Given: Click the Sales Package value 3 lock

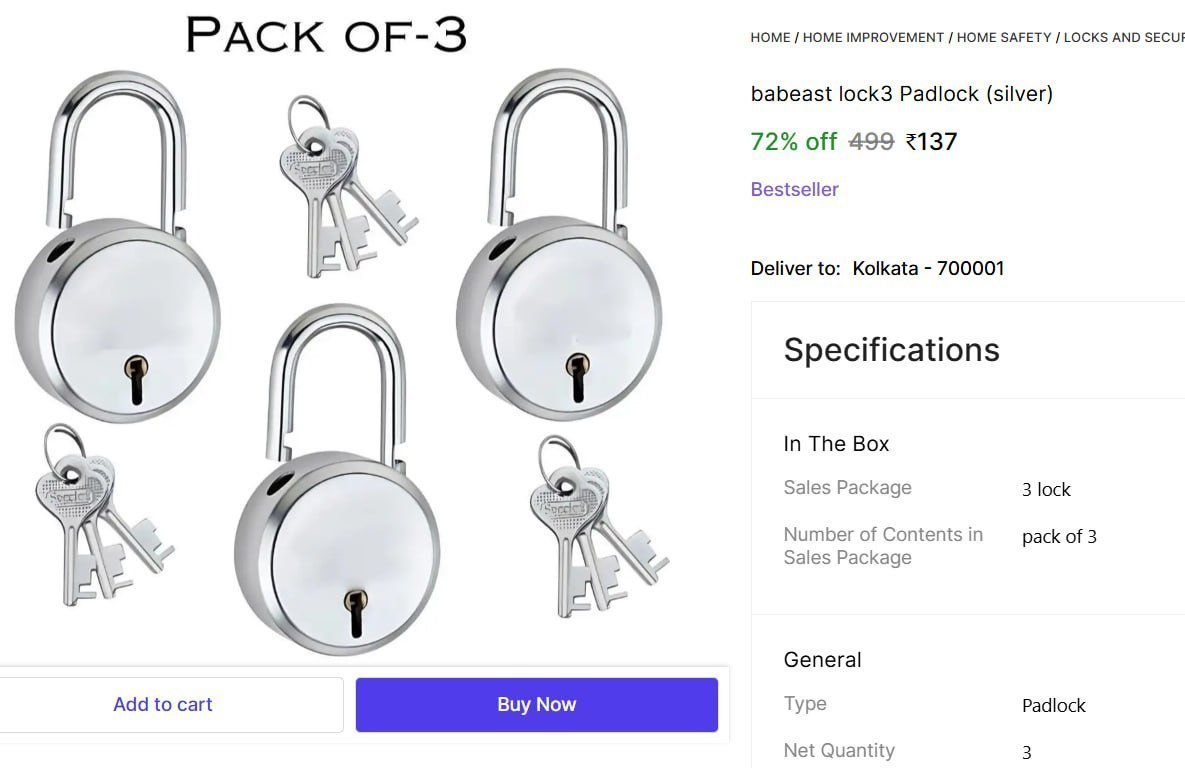Looking at the screenshot, I should coord(1045,490).
